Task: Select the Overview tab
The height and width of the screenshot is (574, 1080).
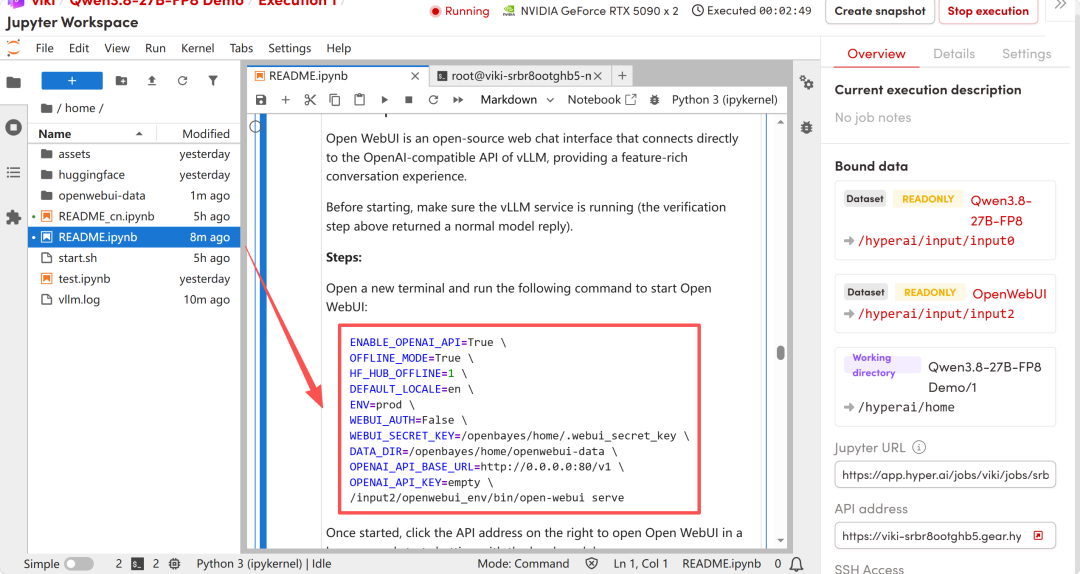Action: tap(876, 54)
